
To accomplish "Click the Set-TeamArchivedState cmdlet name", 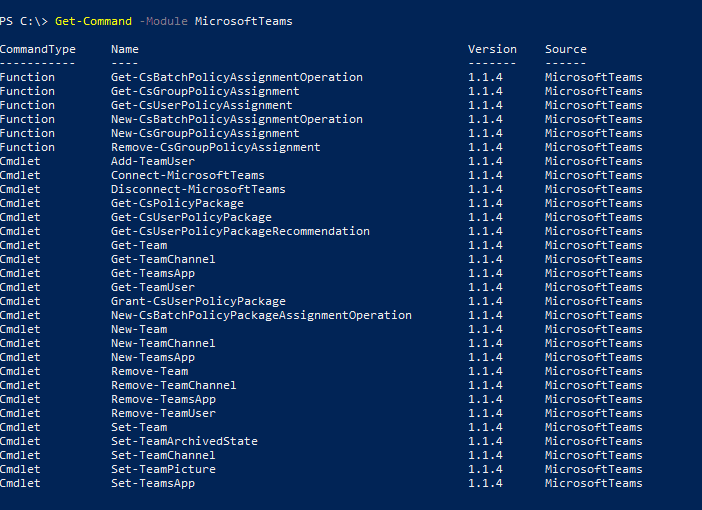I will click(184, 441).
